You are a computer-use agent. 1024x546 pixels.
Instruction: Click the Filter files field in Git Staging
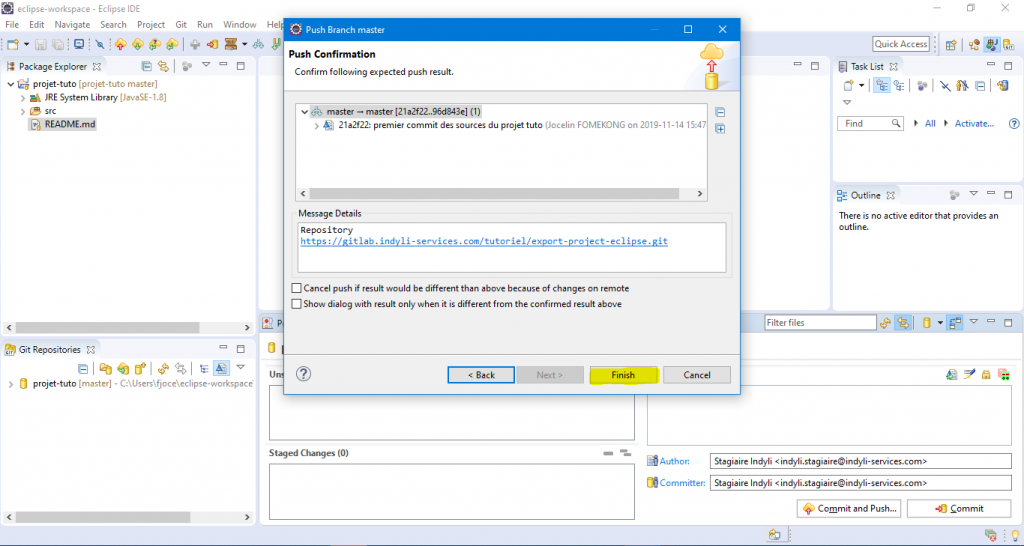(820, 323)
